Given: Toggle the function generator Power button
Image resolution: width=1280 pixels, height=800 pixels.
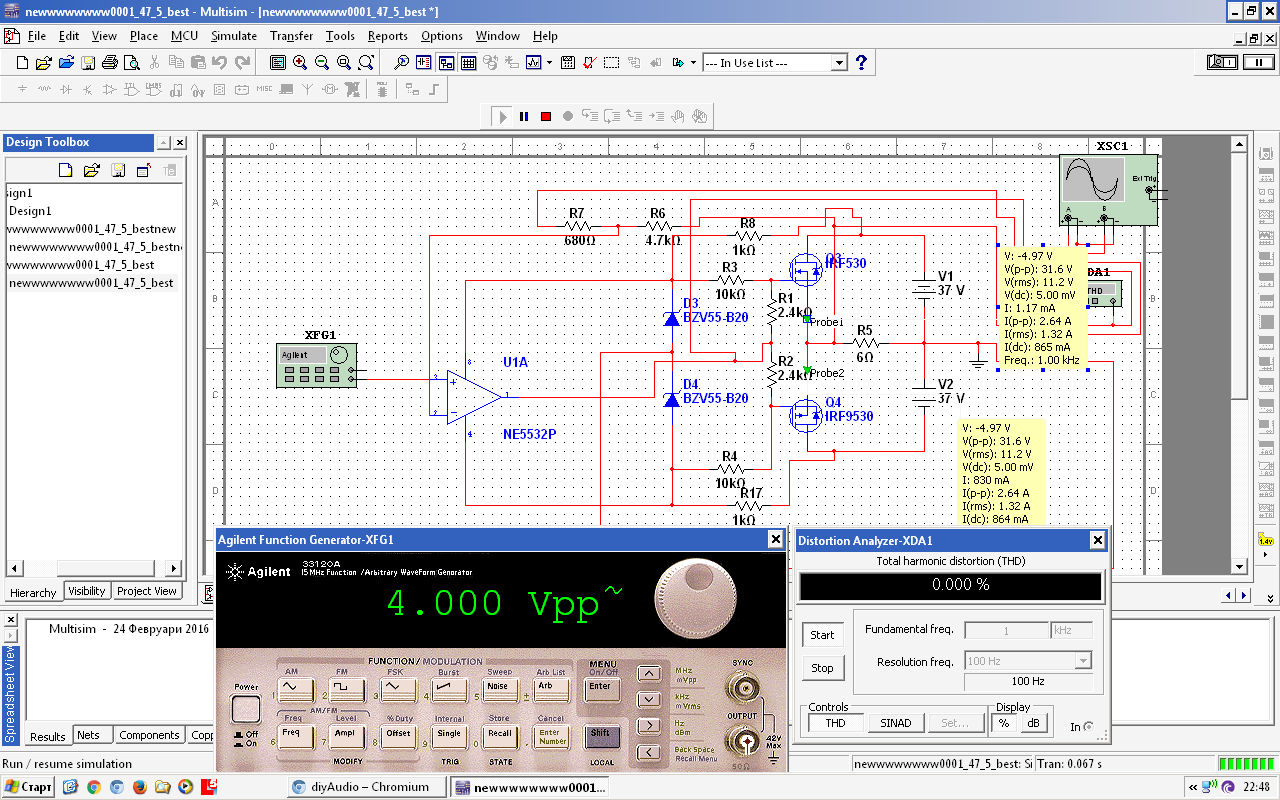Looking at the screenshot, I should [246, 710].
